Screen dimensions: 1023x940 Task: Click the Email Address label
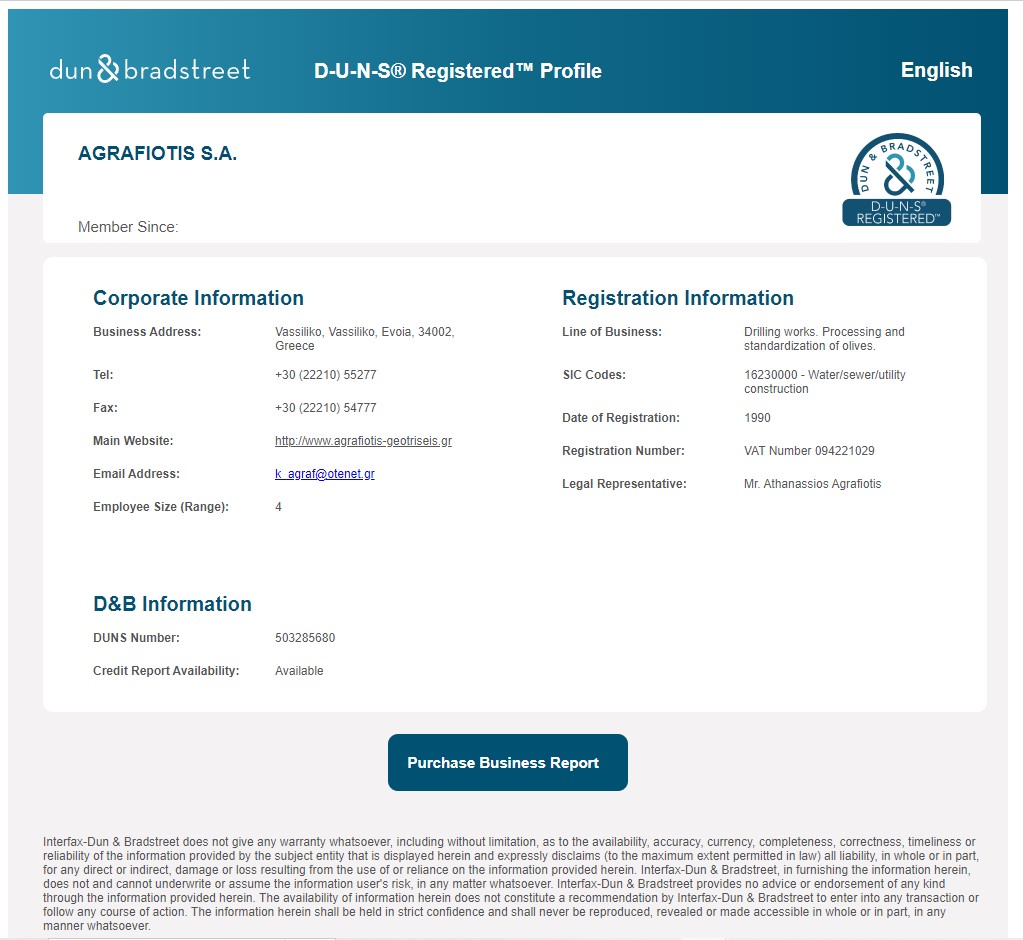pyautogui.click(x=136, y=474)
